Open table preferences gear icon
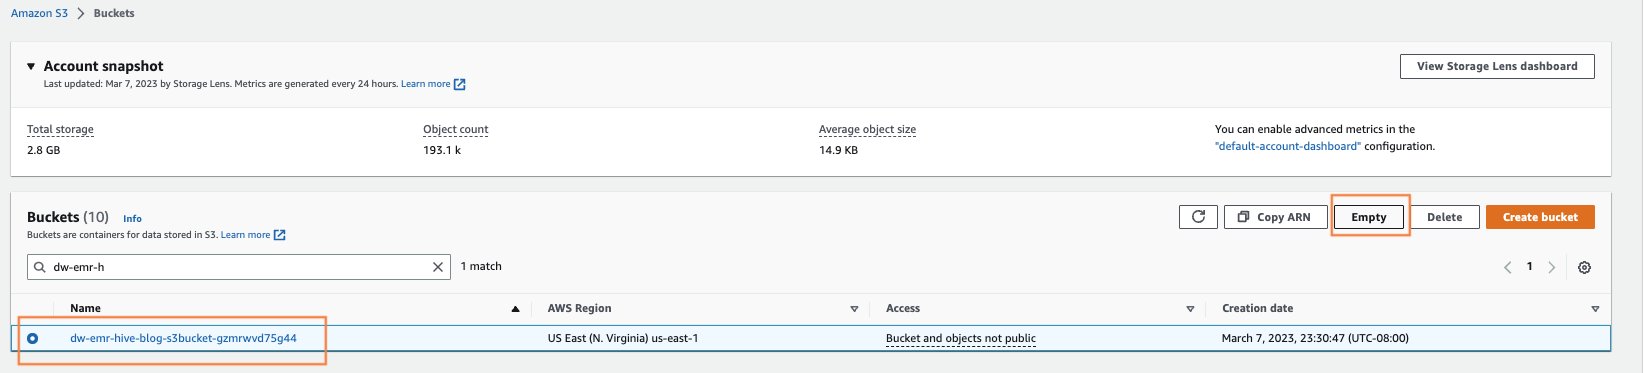 [1584, 267]
